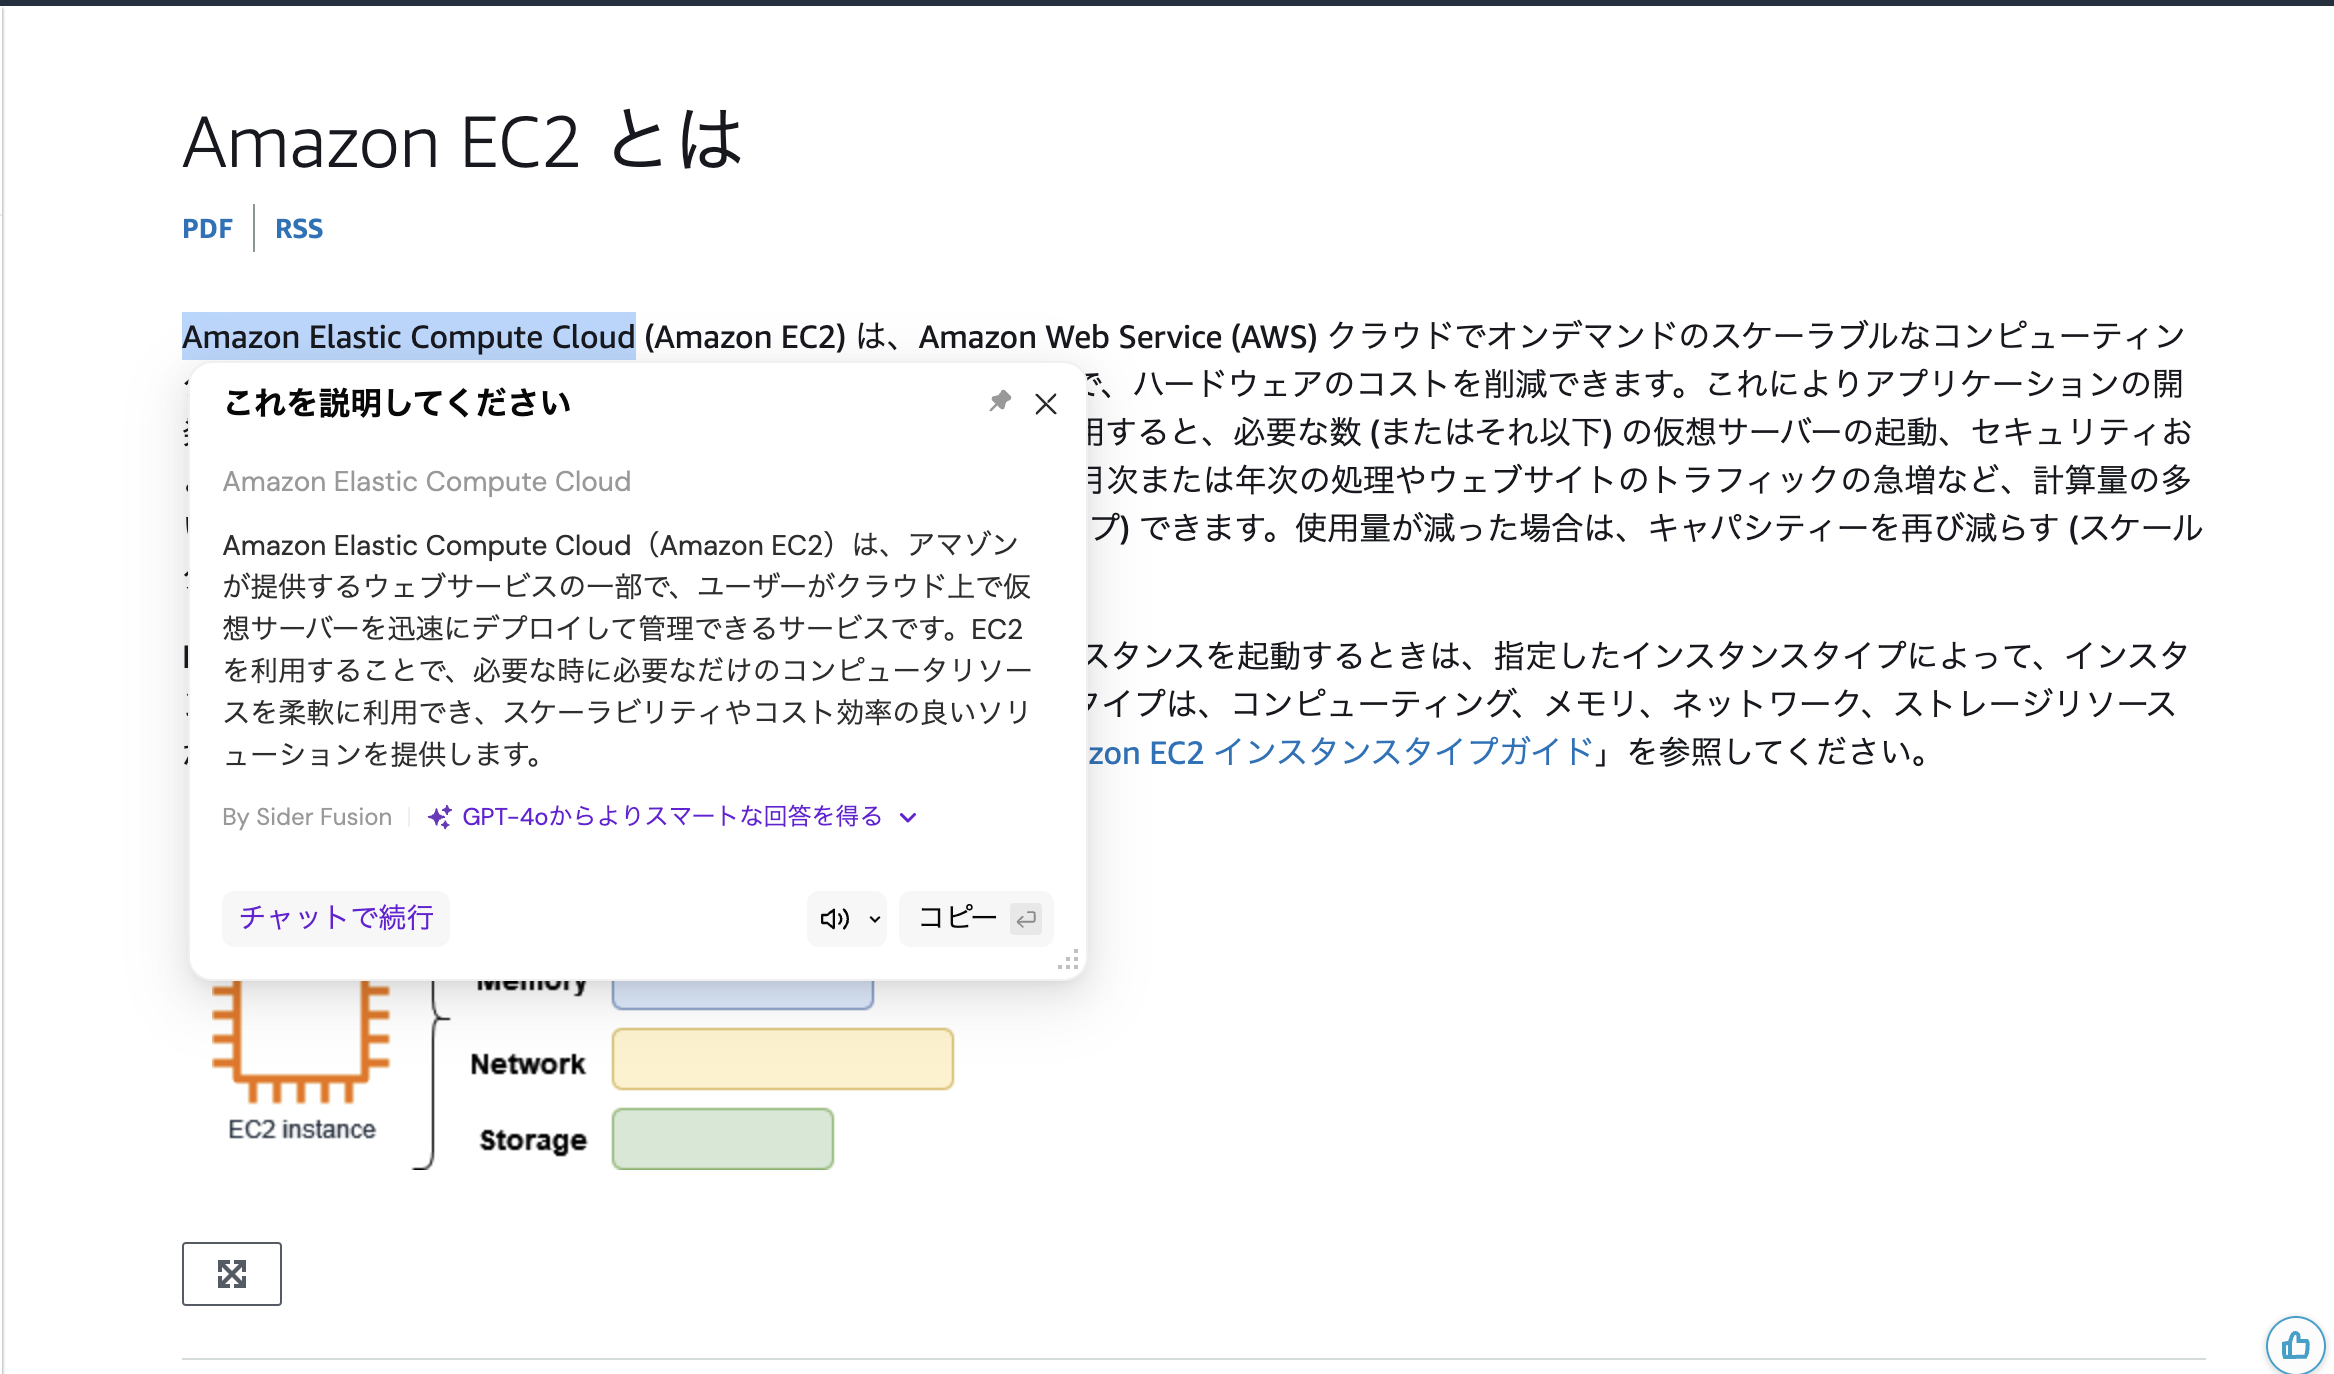Image resolution: width=2334 pixels, height=1374 pixels.
Task: Click highlighted Amazon Elastic Compute Cloud text
Action: tap(409, 337)
